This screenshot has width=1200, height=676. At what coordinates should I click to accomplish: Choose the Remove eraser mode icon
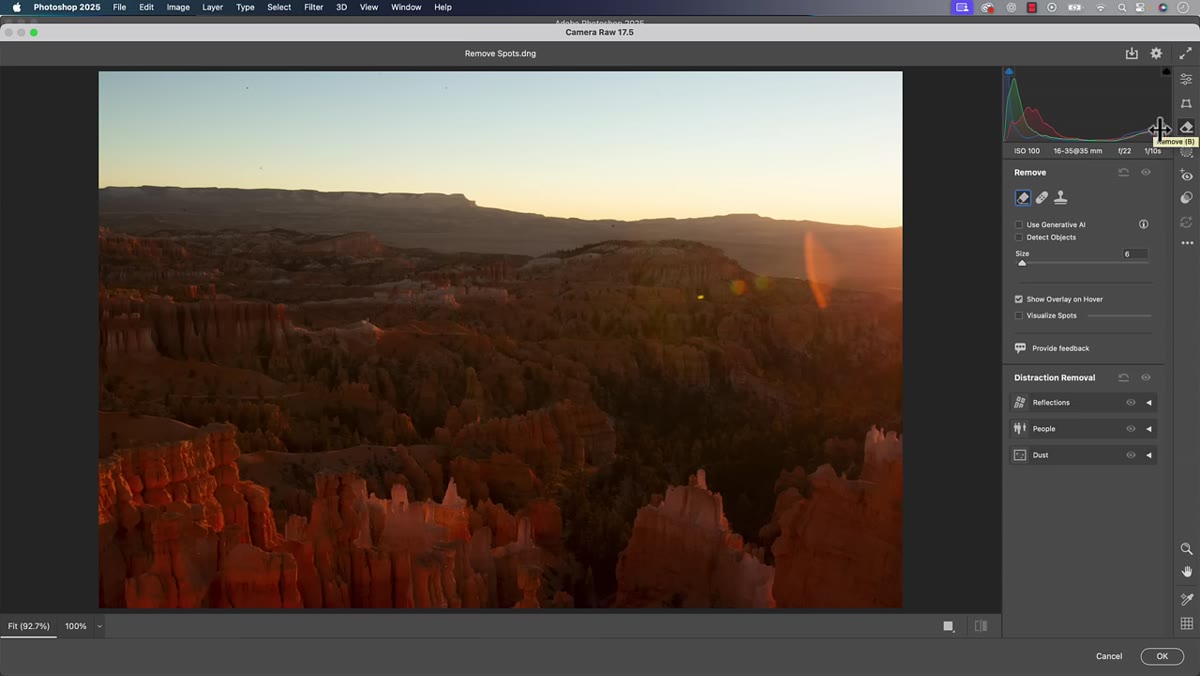coord(1022,198)
